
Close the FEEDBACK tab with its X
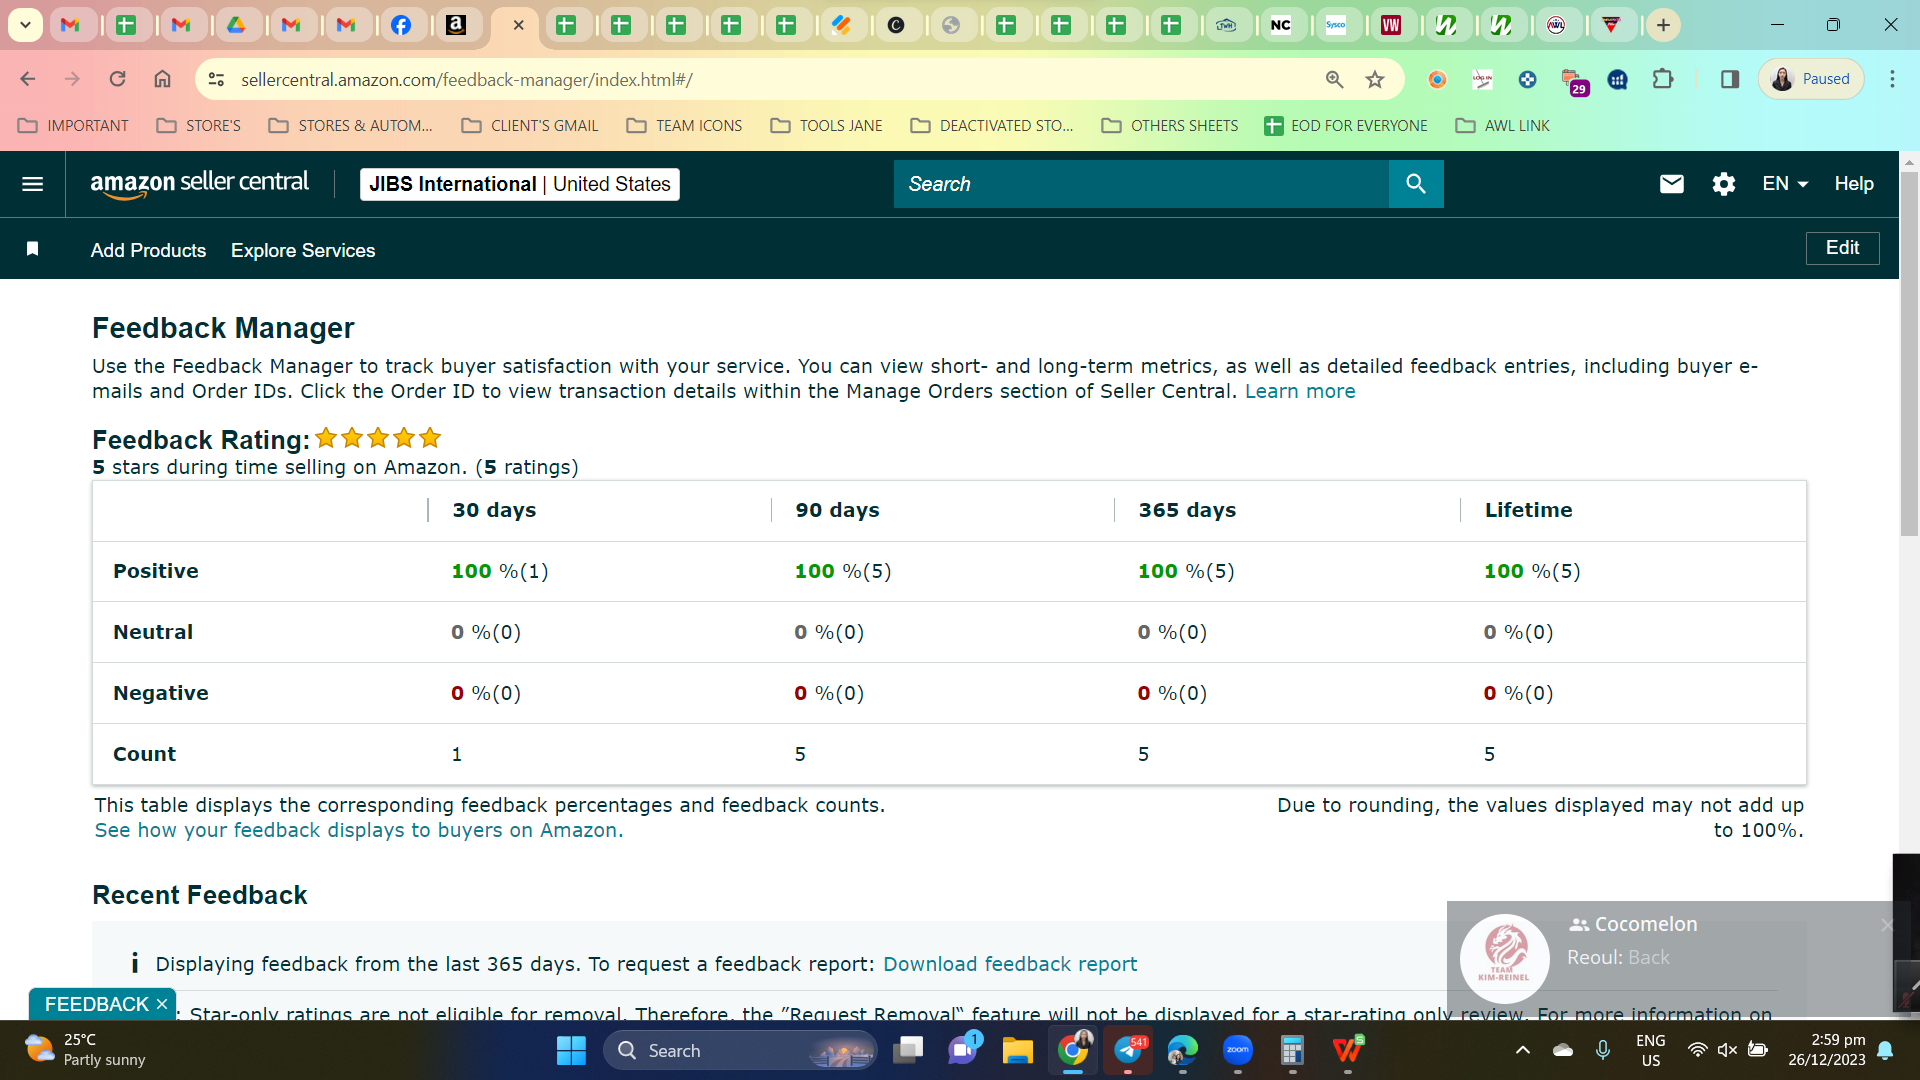pos(162,1004)
